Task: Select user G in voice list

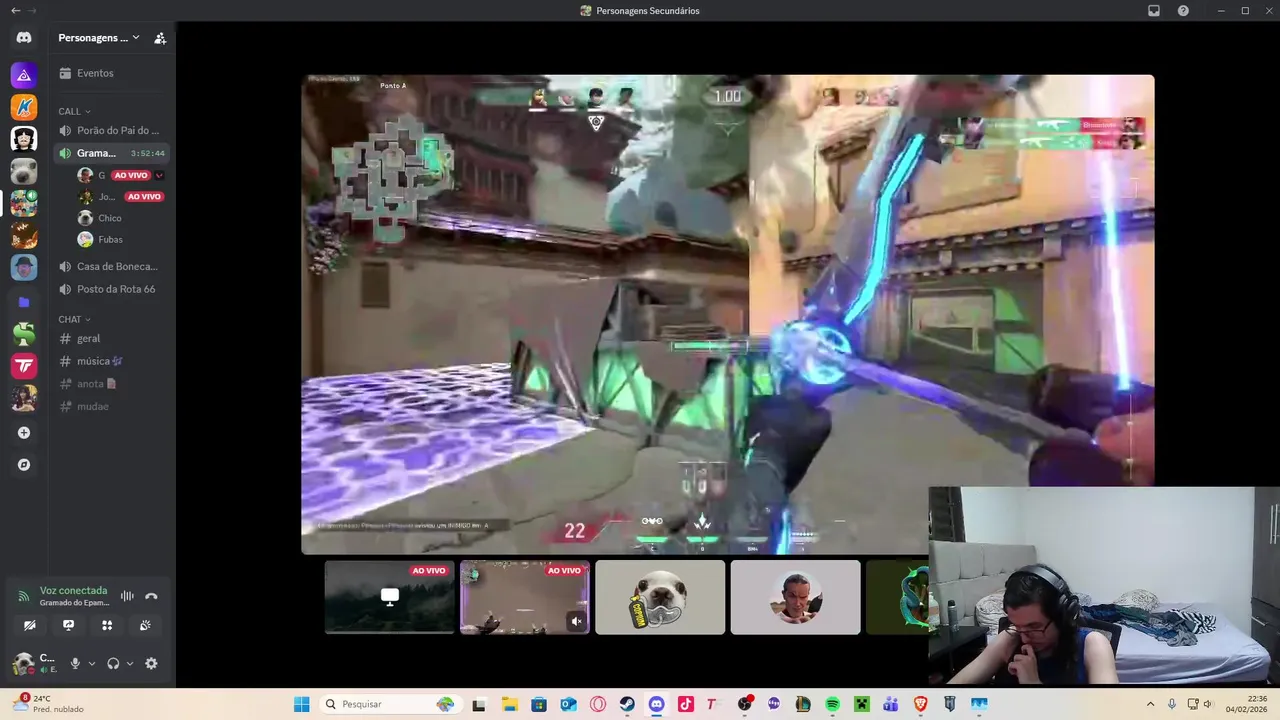Action: tap(92, 175)
